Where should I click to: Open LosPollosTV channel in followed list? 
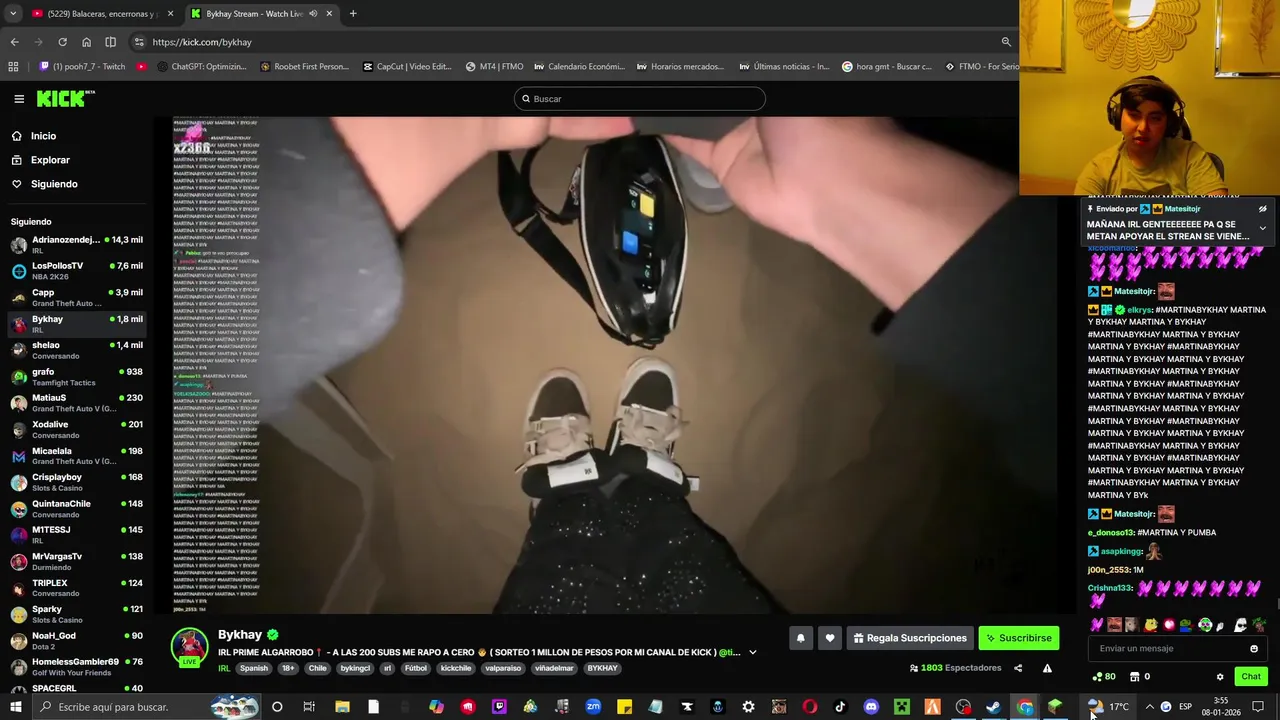(x=76, y=271)
